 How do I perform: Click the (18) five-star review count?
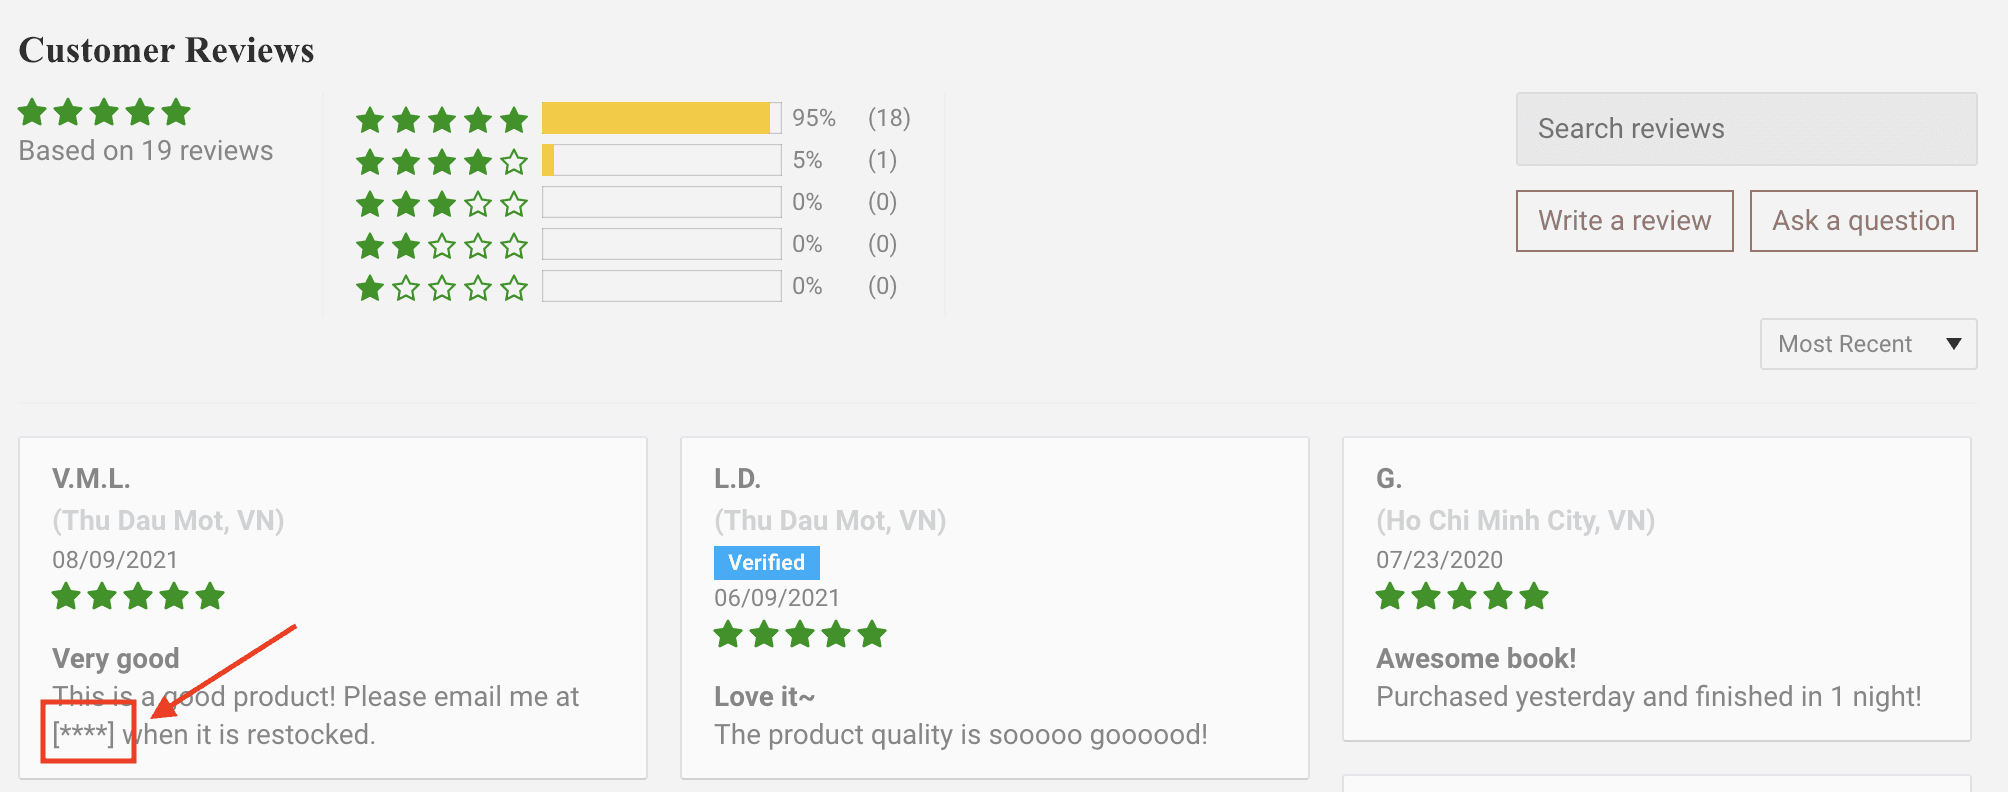(x=889, y=118)
